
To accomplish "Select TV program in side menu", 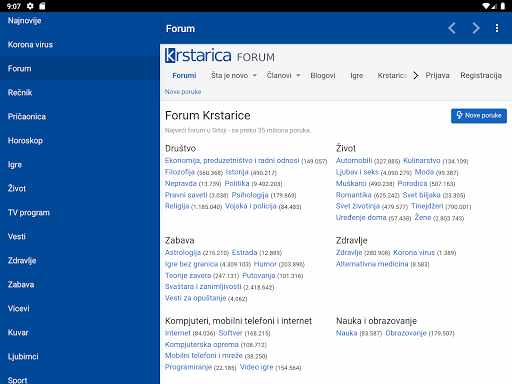I will 80,212.
